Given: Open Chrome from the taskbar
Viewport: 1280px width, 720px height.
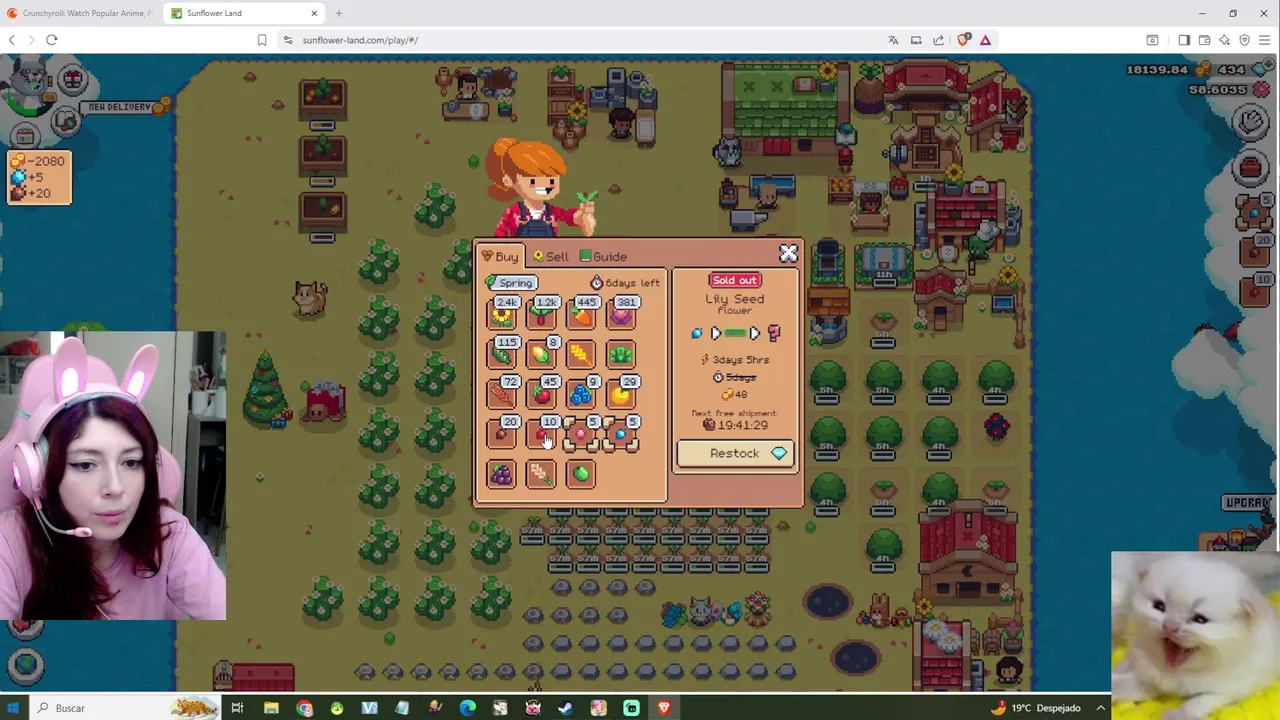Looking at the screenshot, I should (304, 708).
